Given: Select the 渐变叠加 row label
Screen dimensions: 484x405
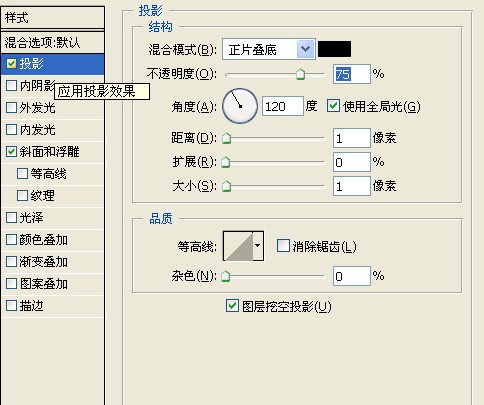Looking at the screenshot, I should (x=43, y=262).
